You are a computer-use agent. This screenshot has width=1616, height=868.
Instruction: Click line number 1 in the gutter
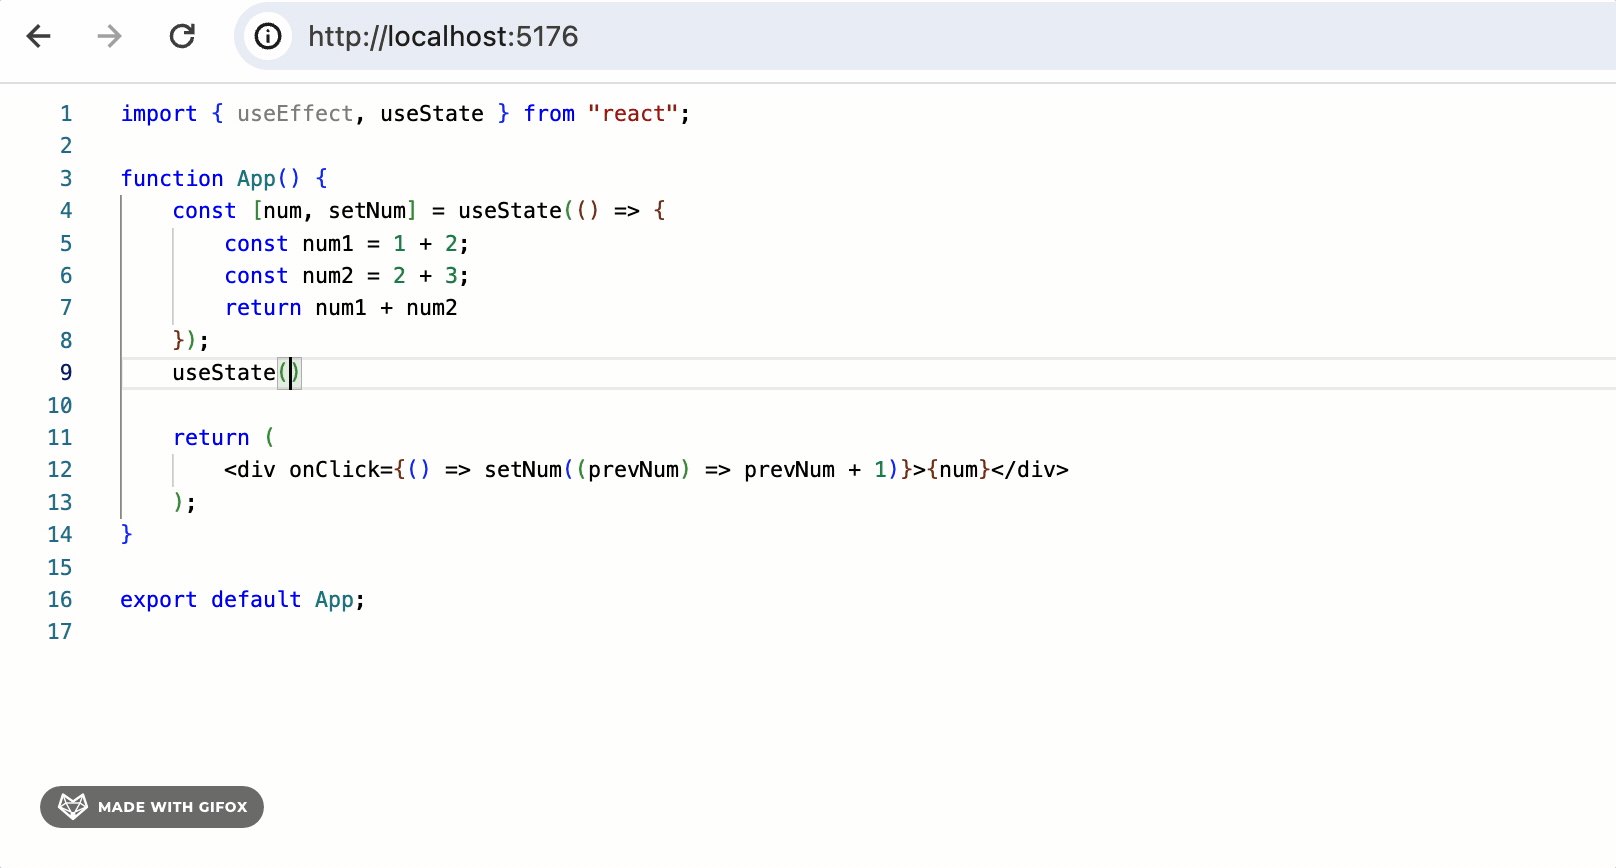66,114
